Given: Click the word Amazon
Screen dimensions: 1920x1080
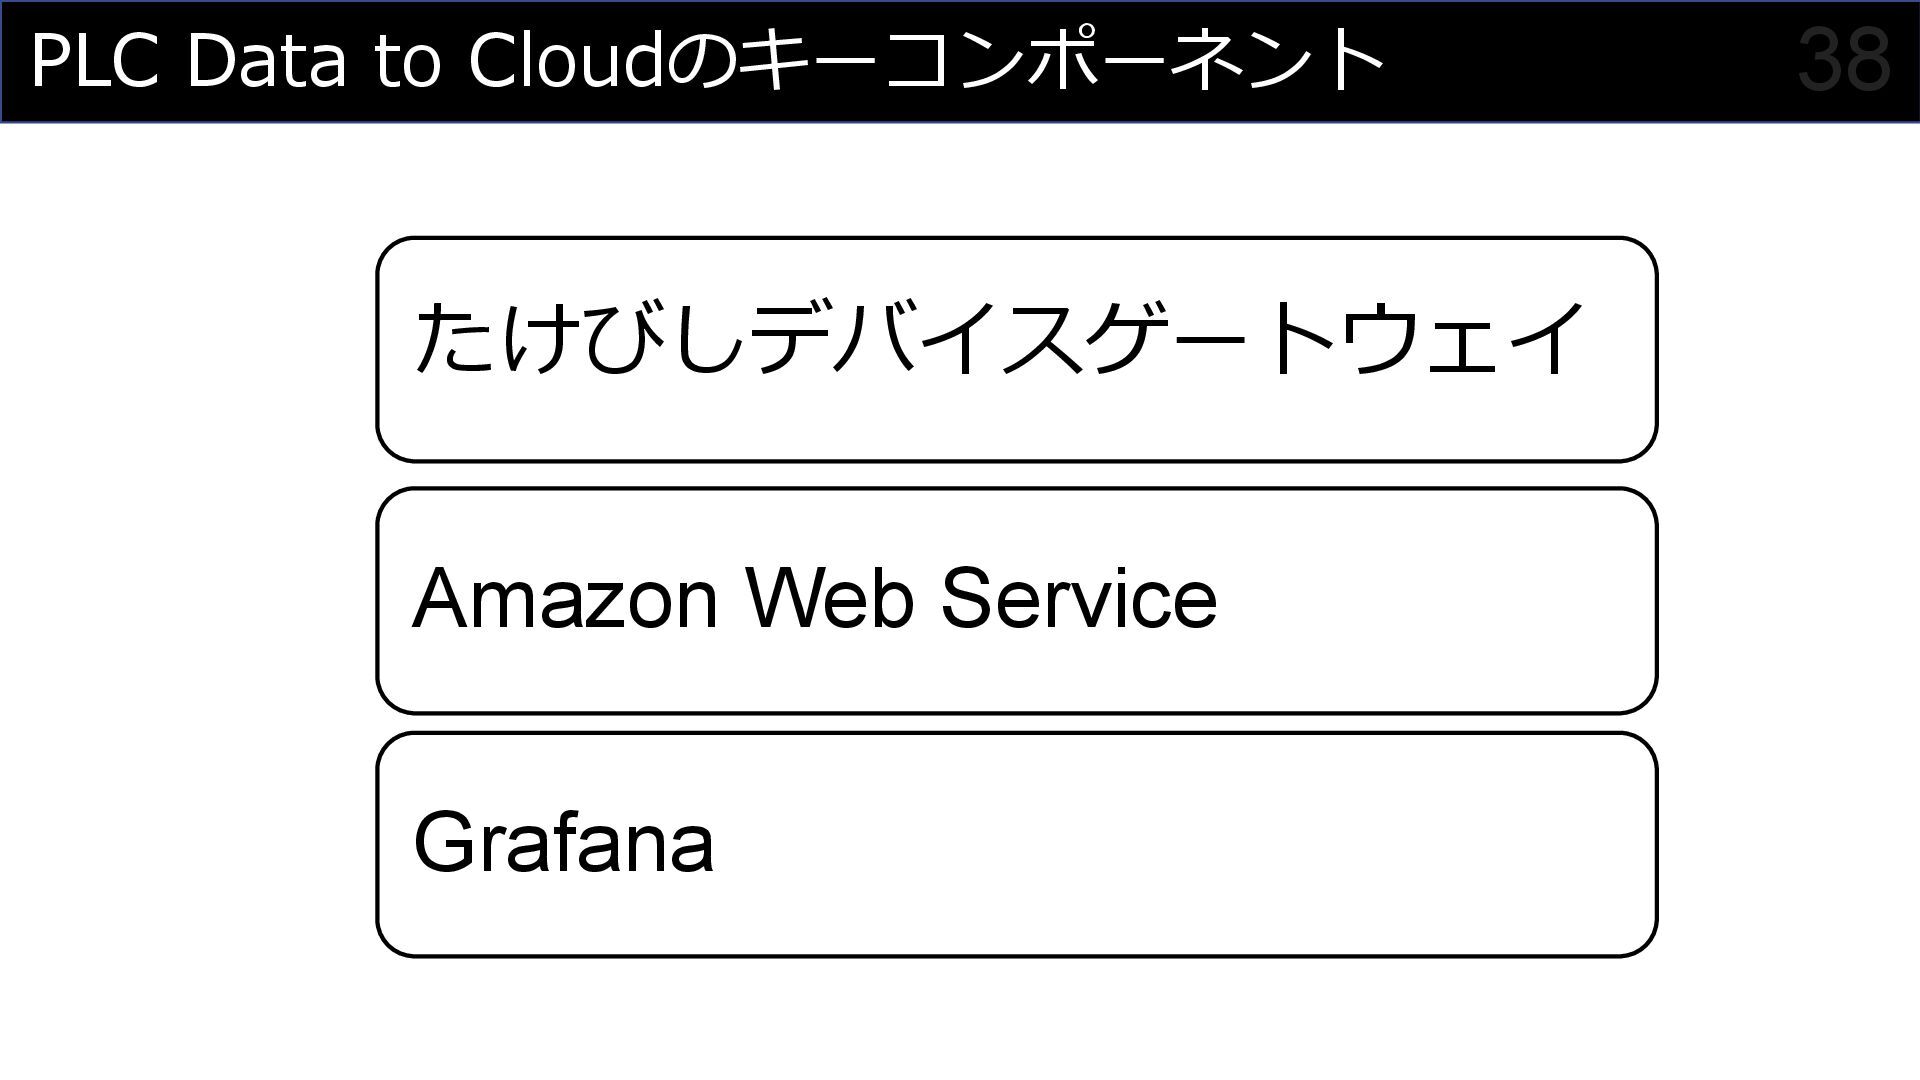Looking at the screenshot, I should coord(565,598).
